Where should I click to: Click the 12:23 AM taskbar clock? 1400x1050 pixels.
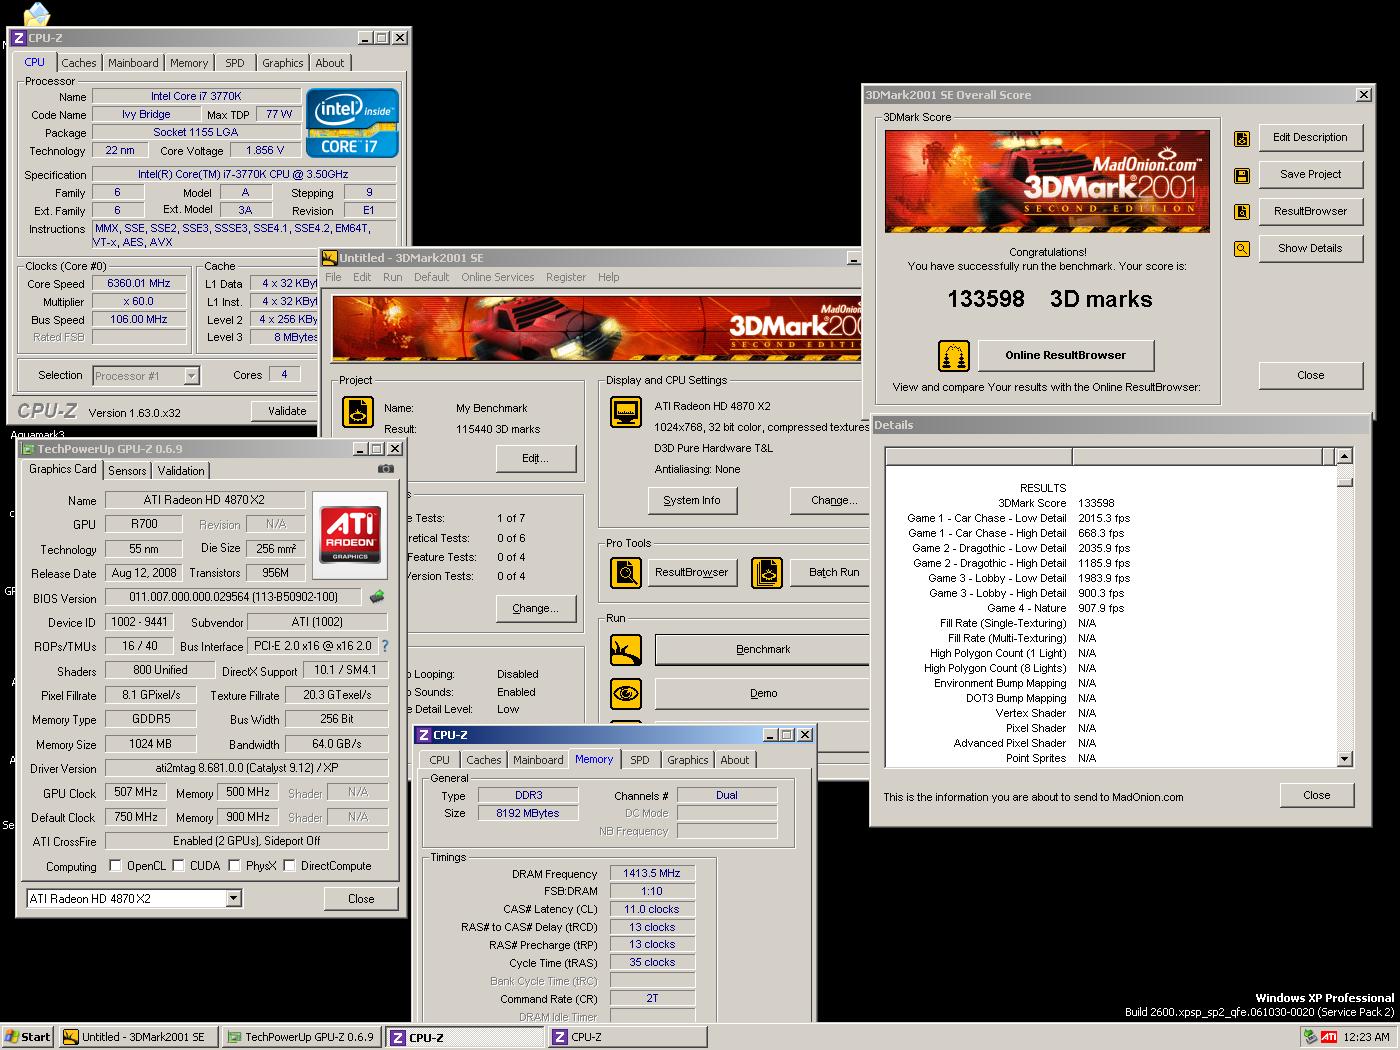[x=1366, y=1037]
